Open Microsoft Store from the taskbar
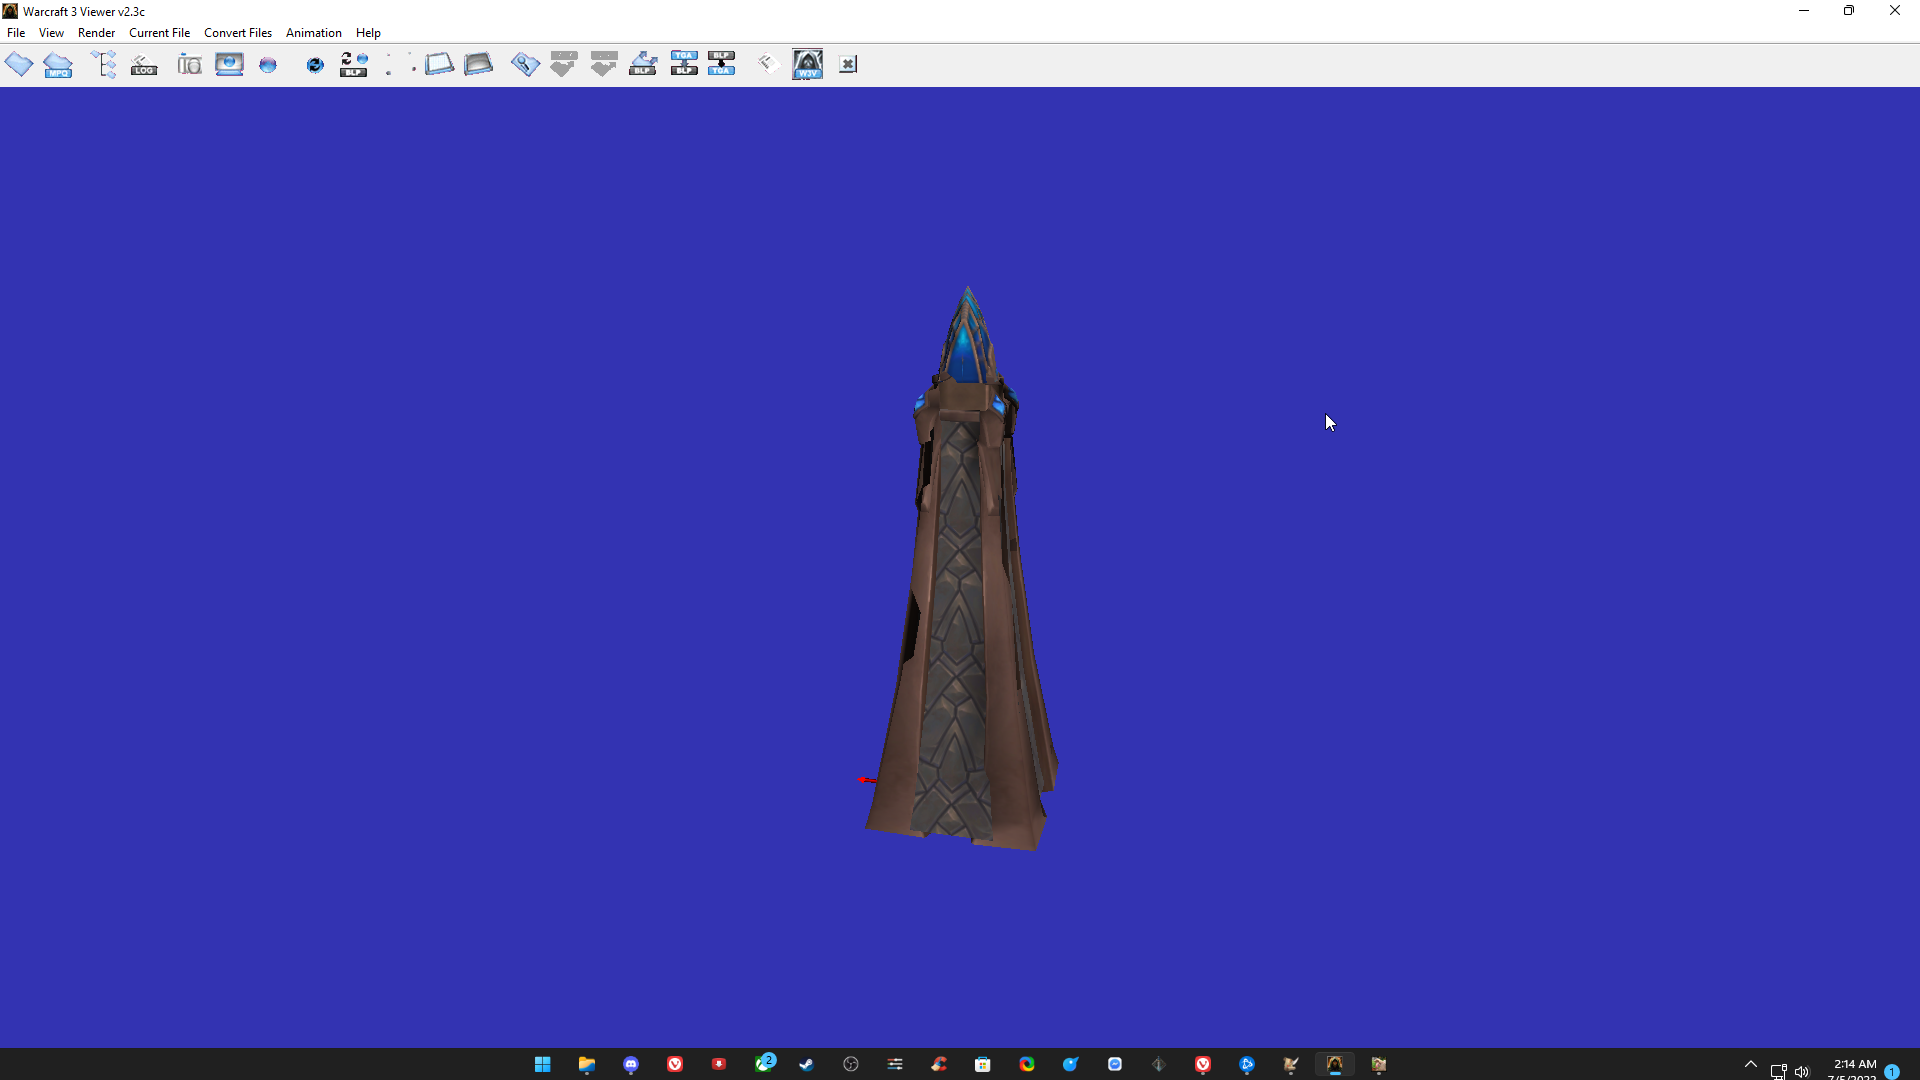Screen dimensions: 1920x1080 point(983,1064)
